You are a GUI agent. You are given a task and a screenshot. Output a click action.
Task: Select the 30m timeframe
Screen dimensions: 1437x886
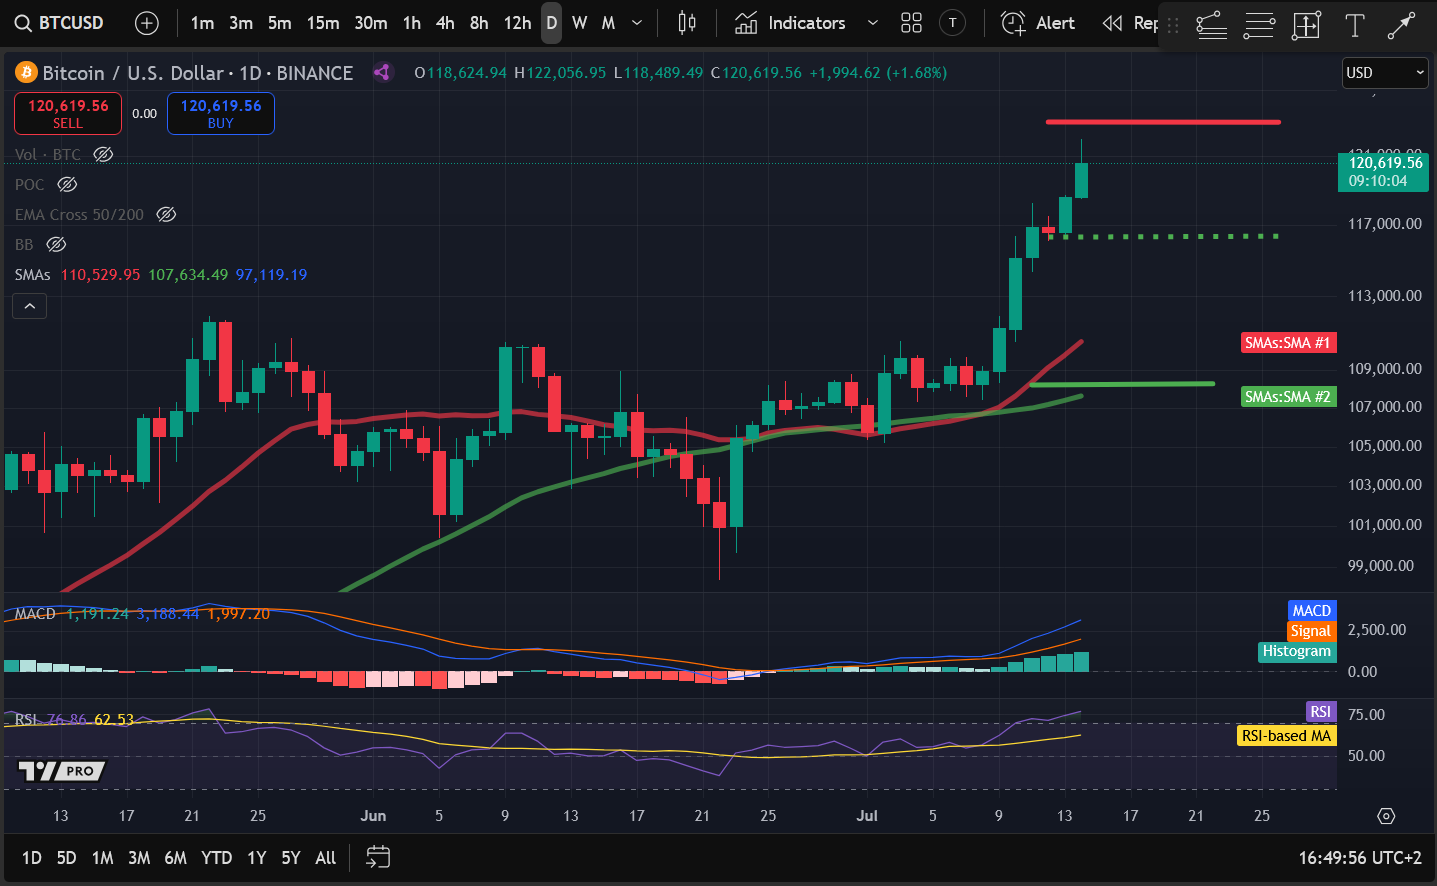371,23
